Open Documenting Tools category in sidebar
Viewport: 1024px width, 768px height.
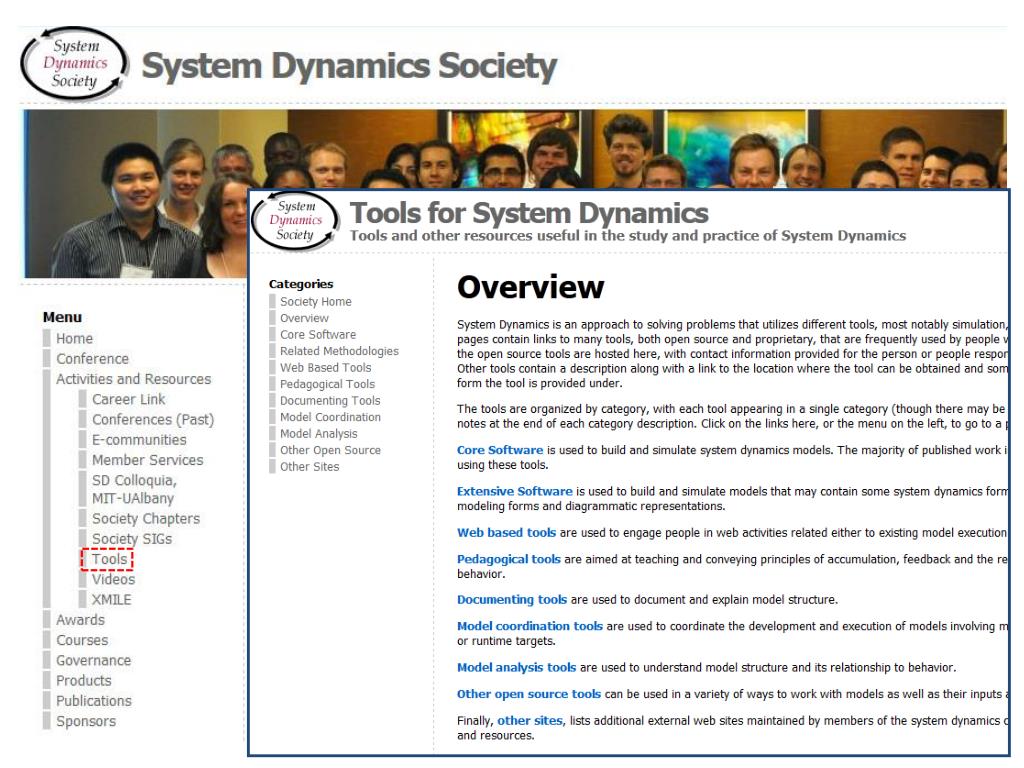coord(330,400)
